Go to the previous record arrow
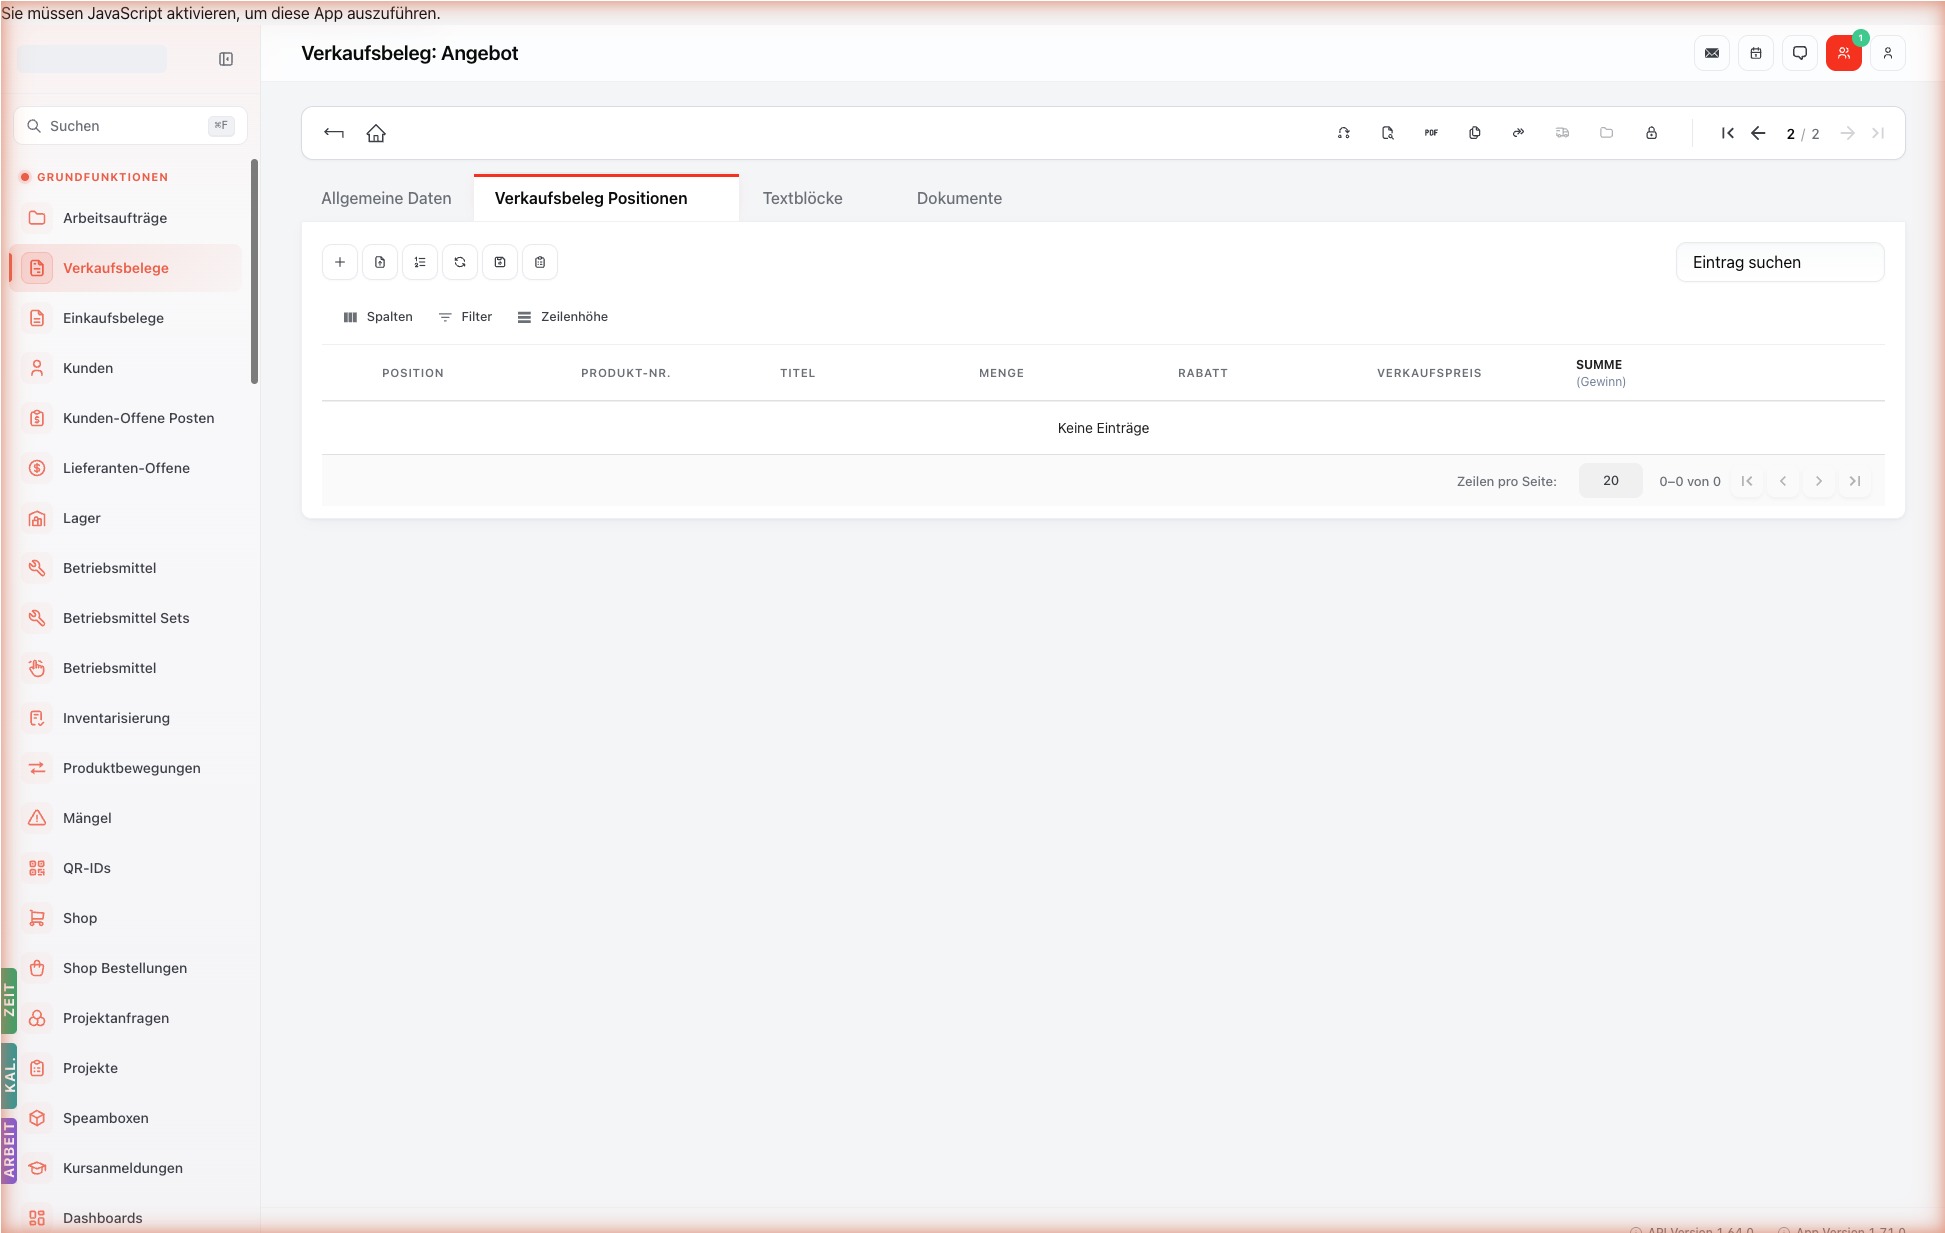The height and width of the screenshot is (1233, 1945). pos(1758,133)
